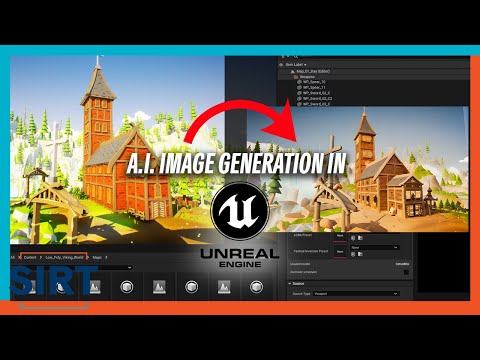This screenshot has width=480, height=360.
Task: Open Low_Poly_Viking_World in the breadcrumb path
Action: pos(64,257)
